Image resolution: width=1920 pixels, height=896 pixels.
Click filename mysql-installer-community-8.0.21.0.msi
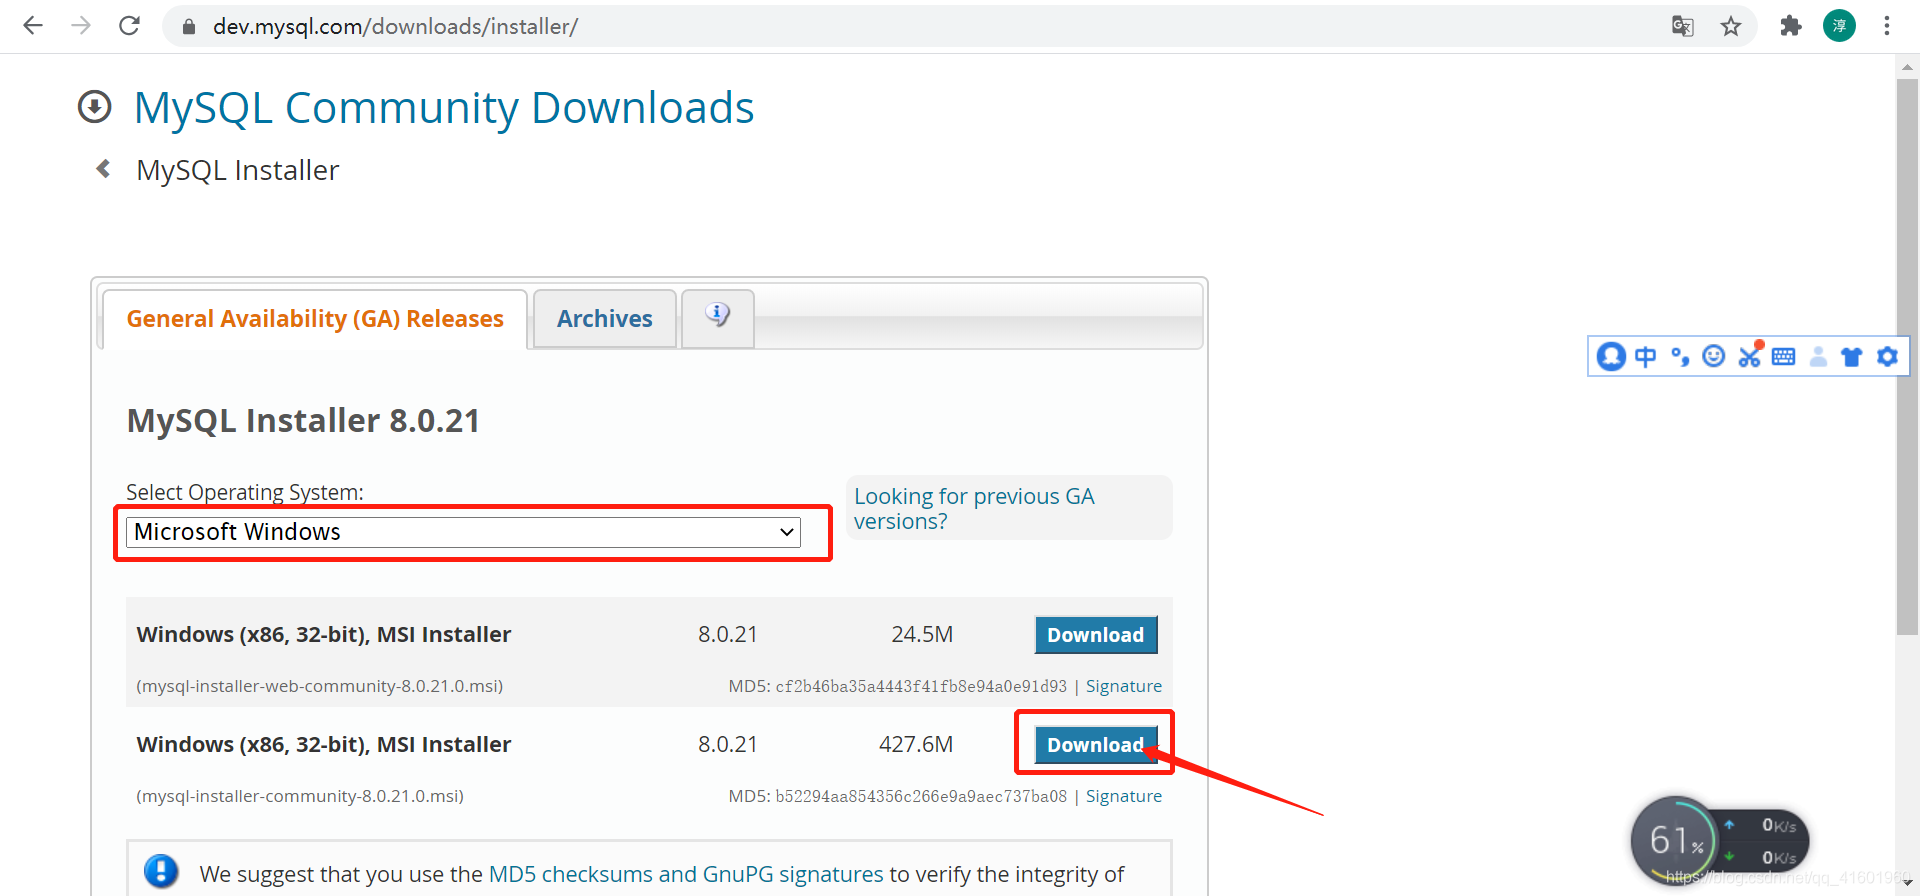coord(300,796)
